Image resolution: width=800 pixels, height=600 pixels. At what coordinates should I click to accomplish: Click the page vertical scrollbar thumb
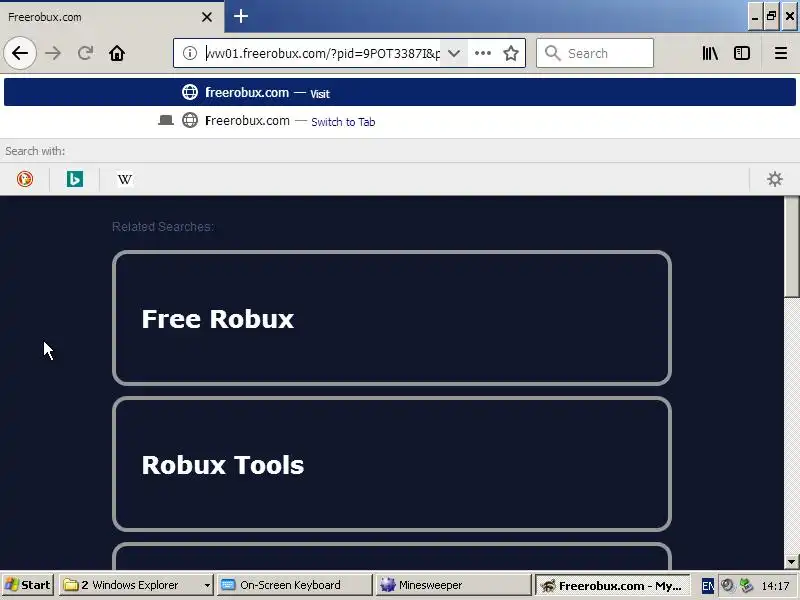792,246
